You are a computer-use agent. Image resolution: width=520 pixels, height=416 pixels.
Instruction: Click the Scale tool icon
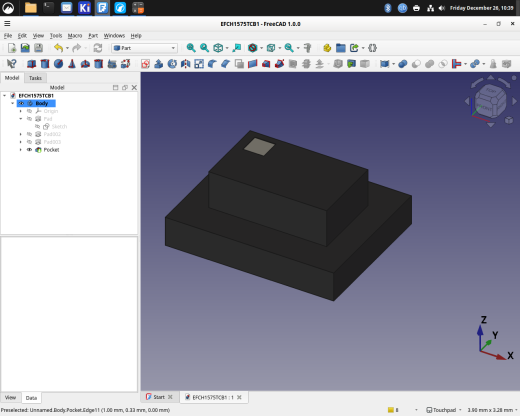click(199, 64)
